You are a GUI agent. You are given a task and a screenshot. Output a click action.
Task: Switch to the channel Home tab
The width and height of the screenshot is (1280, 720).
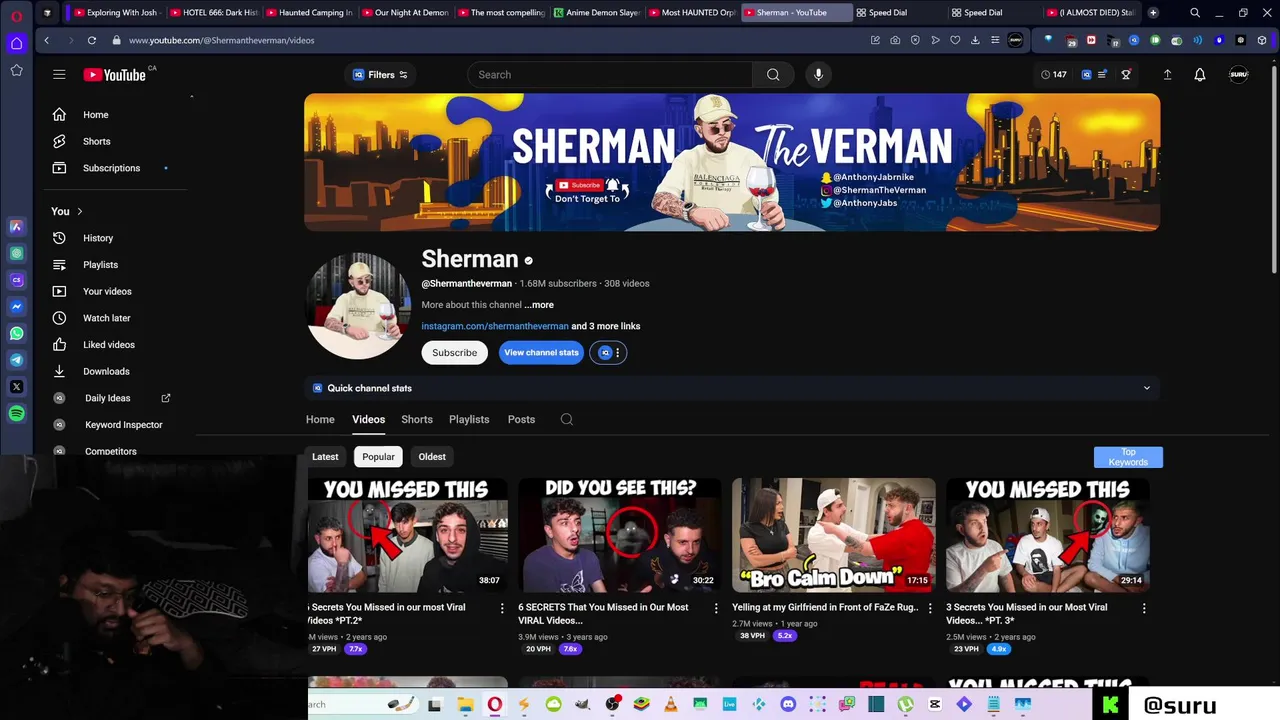click(320, 419)
